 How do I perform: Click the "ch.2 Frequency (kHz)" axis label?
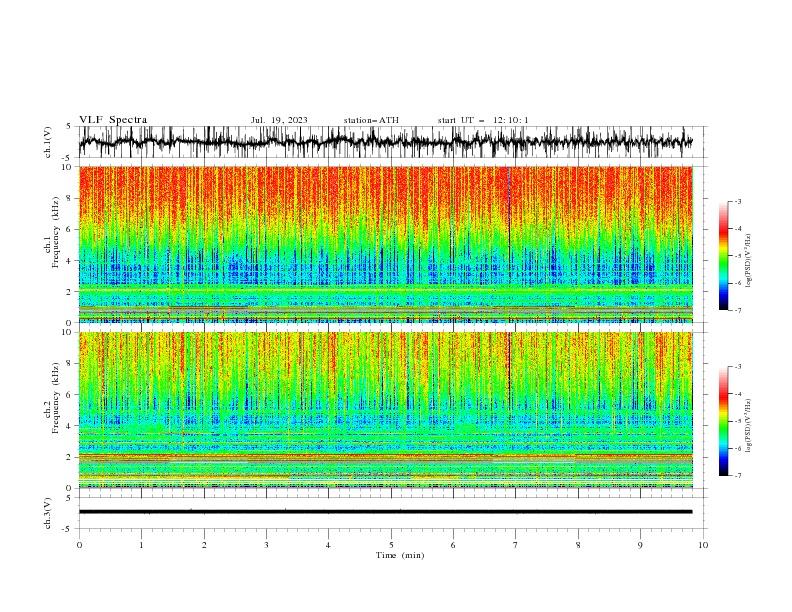pyautogui.click(x=51, y=398)
